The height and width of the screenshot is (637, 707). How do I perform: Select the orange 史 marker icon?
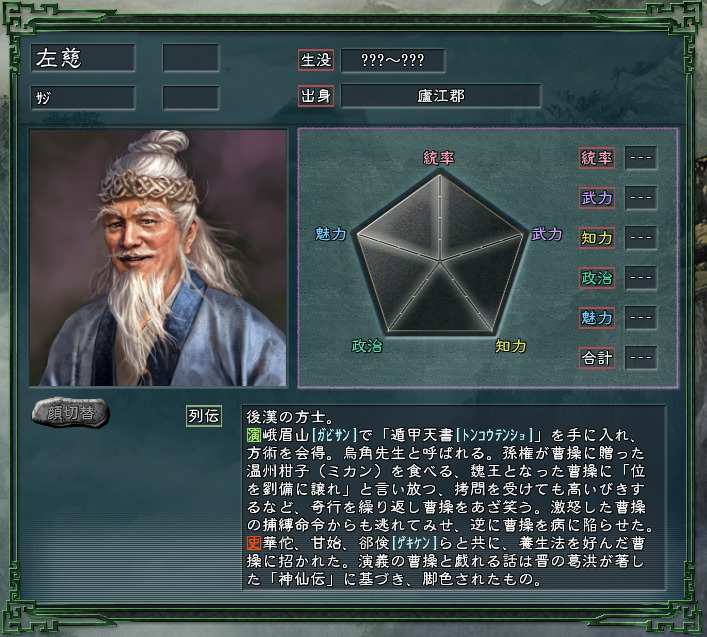point(254,543)
